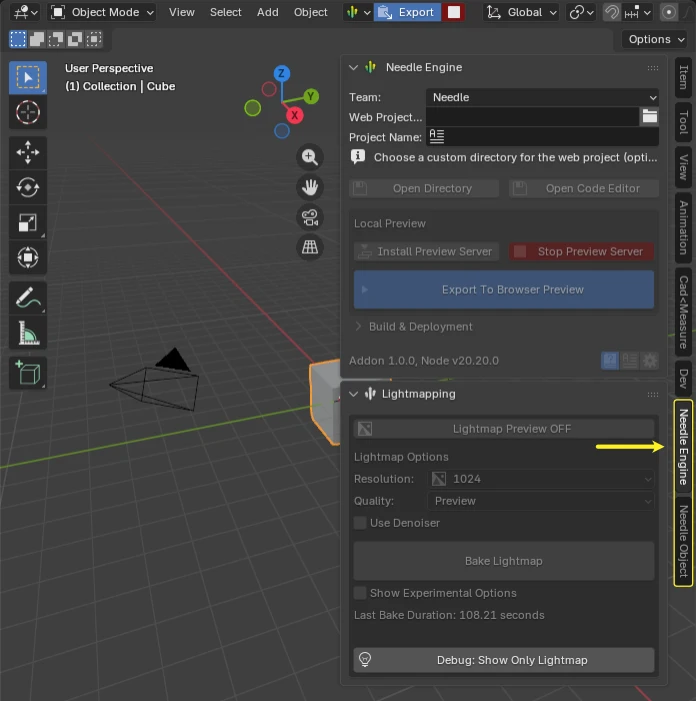Viewport: 696px width, 701px height.
Task: Select the Annotate tool
Action: [x=28, y=298]
